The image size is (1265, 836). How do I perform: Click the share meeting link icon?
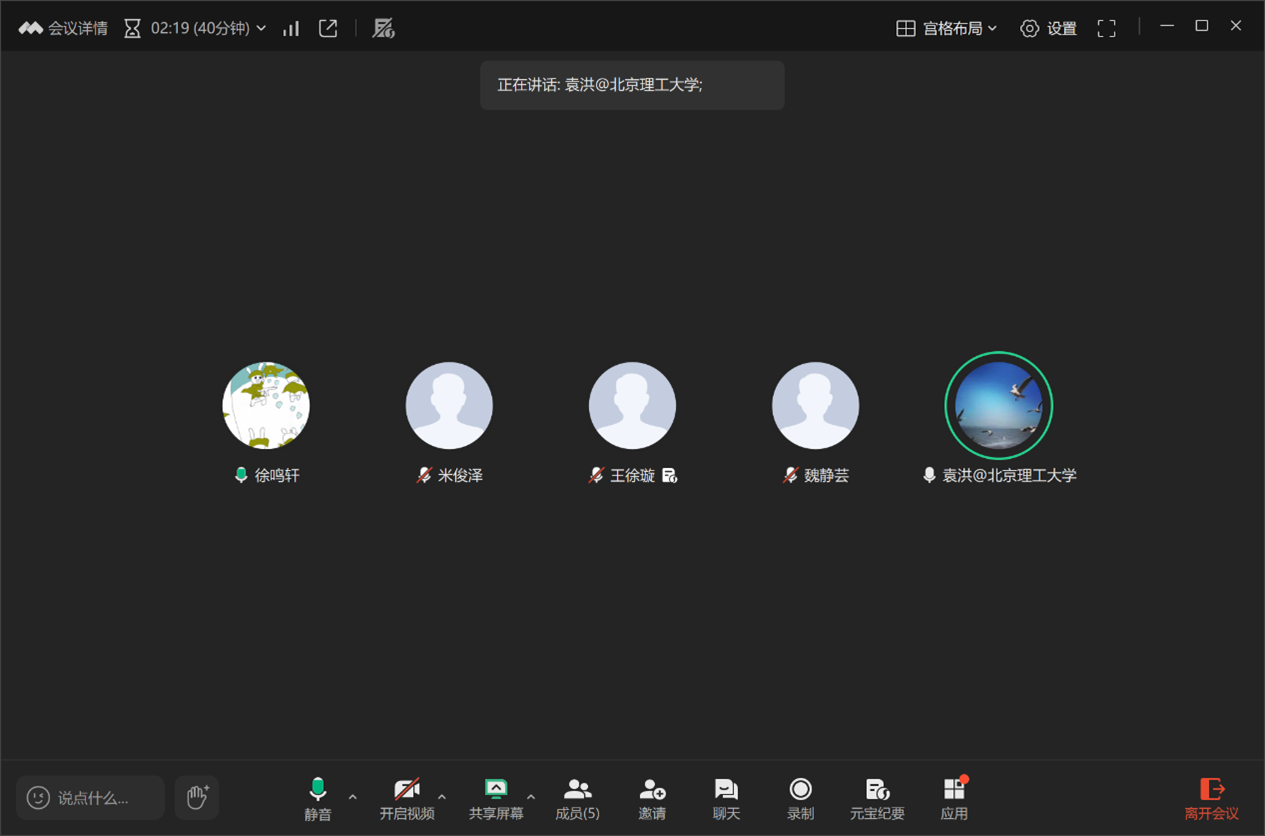pos(328,28)
